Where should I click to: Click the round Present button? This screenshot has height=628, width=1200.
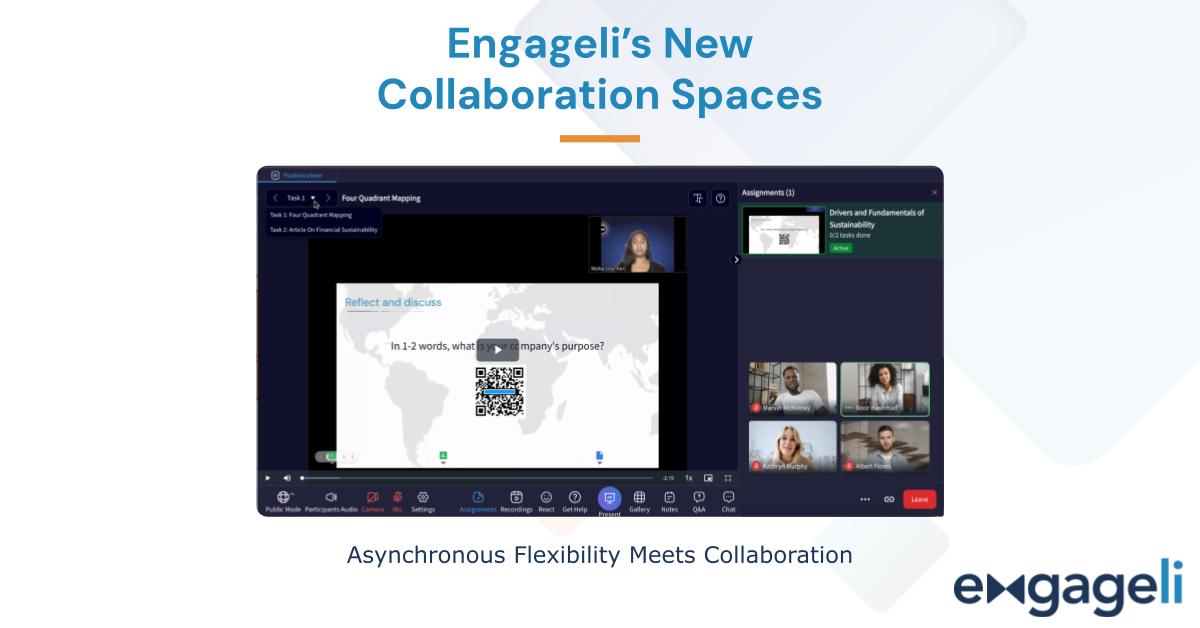point(609,498)
